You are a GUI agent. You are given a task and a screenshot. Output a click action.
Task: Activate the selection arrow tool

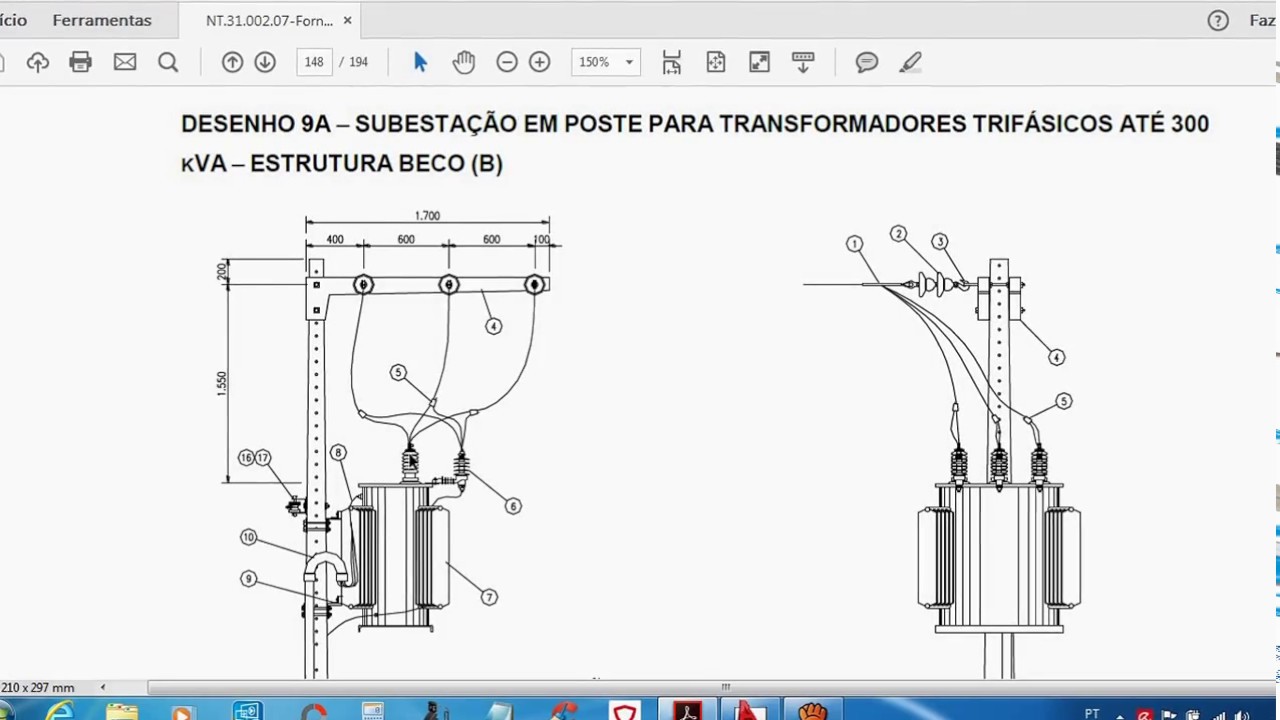[420, 62]
